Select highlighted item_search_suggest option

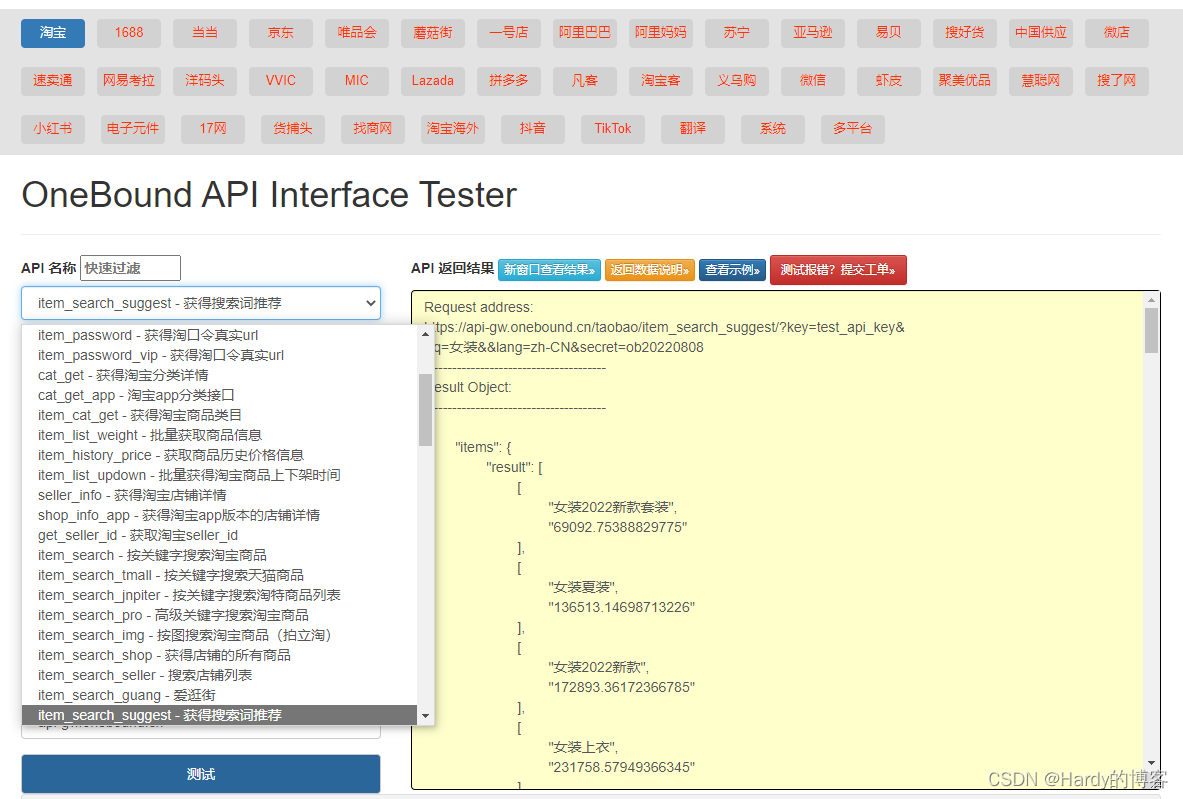point(220,715)
